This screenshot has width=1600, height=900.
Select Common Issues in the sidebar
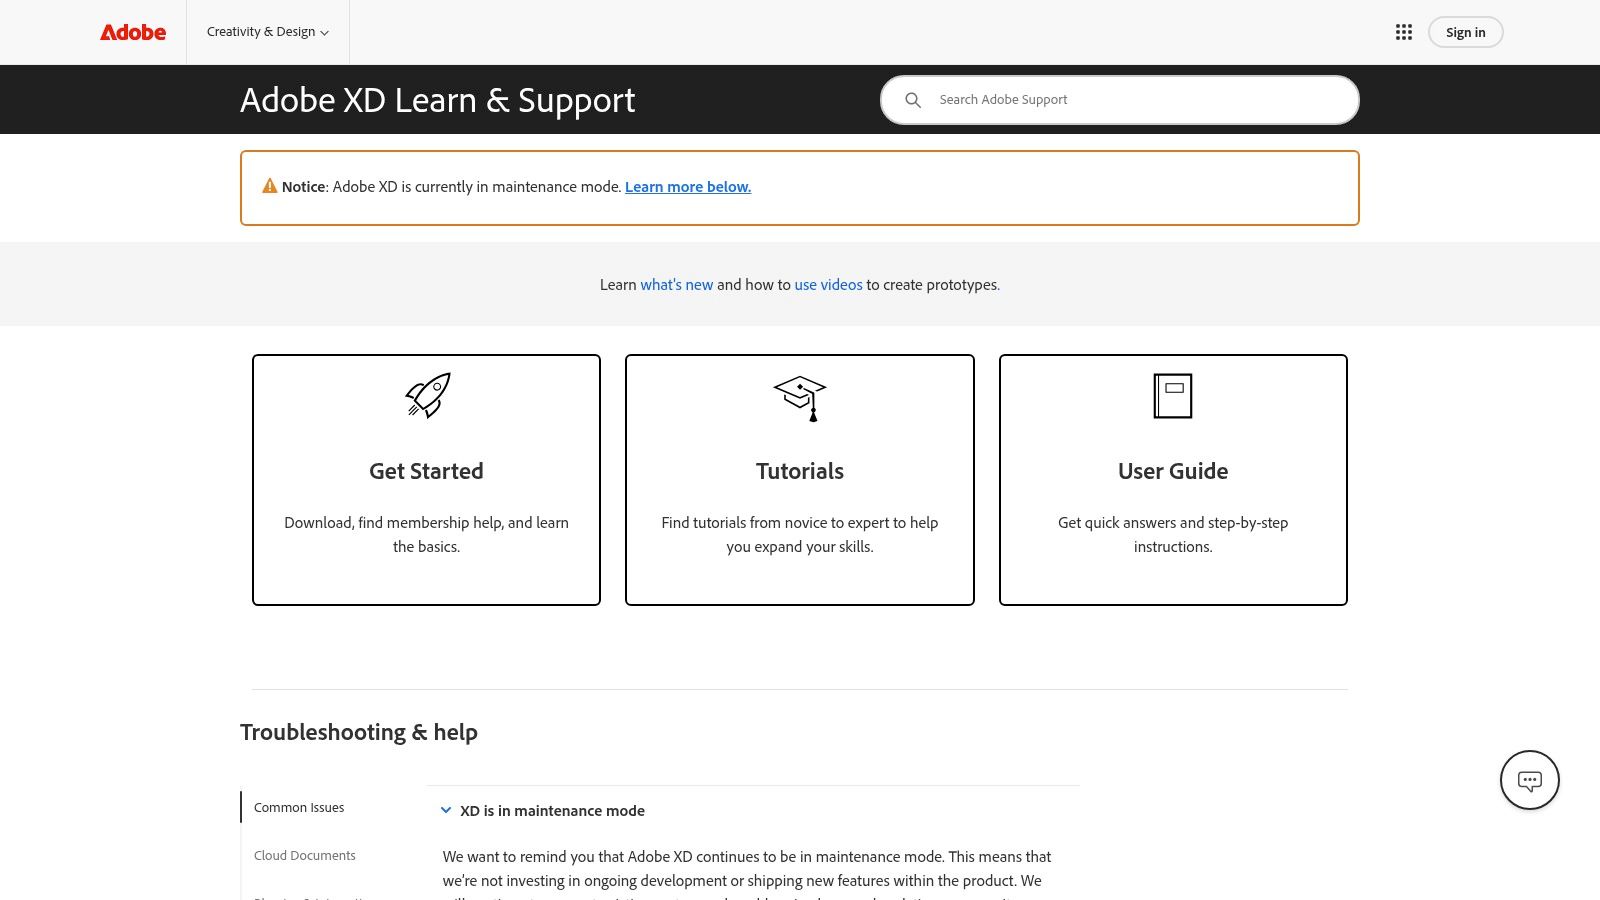(298, 807)
